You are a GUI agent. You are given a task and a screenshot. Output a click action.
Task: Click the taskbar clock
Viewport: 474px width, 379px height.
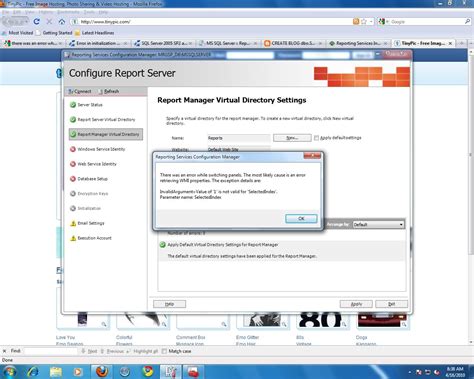(x=455, y=372)
